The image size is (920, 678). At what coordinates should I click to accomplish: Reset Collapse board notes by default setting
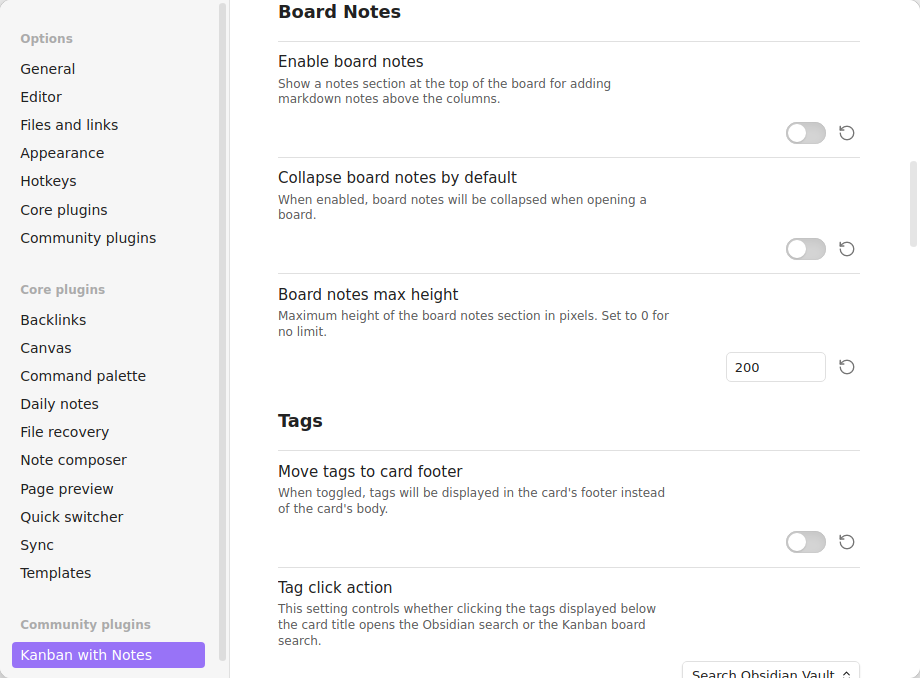(x=846, y=249)
